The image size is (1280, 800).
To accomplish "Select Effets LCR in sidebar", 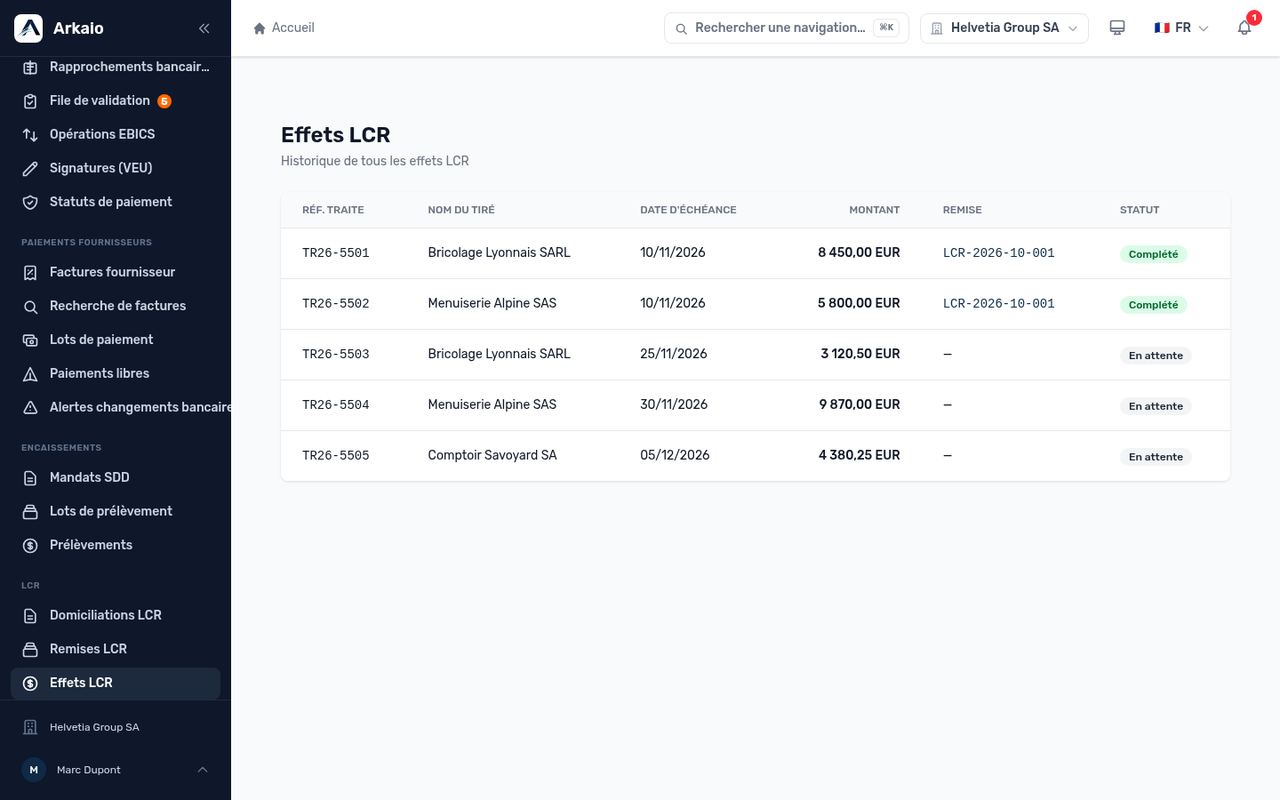I will click(x=115, y=683).
